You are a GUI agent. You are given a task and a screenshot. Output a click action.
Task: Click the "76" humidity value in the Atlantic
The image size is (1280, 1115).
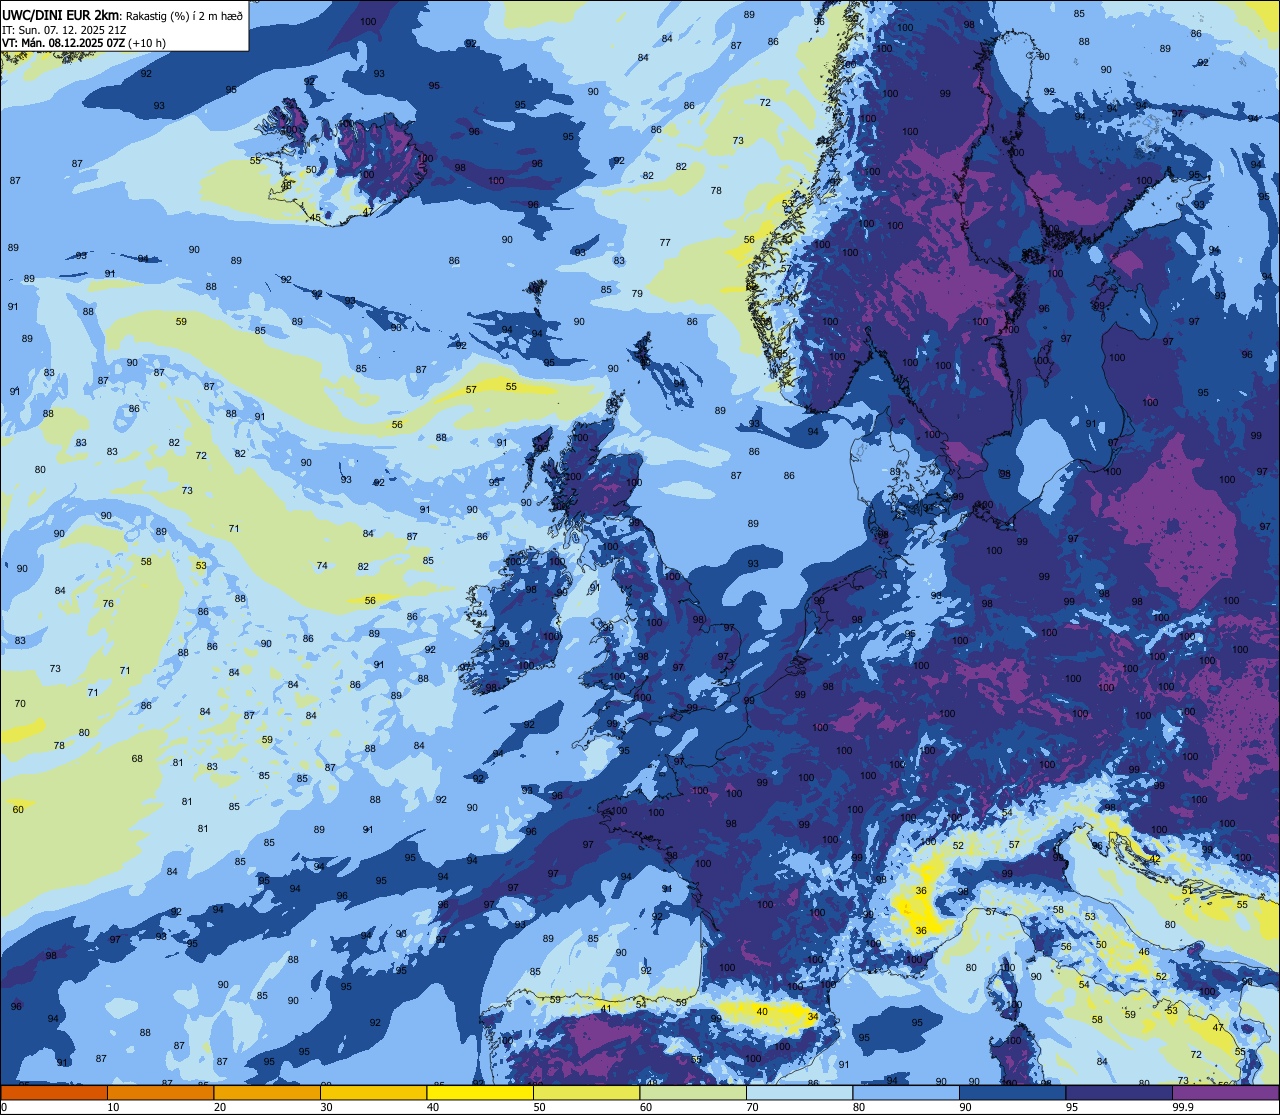pyautogui.click(x=108, y=604)
